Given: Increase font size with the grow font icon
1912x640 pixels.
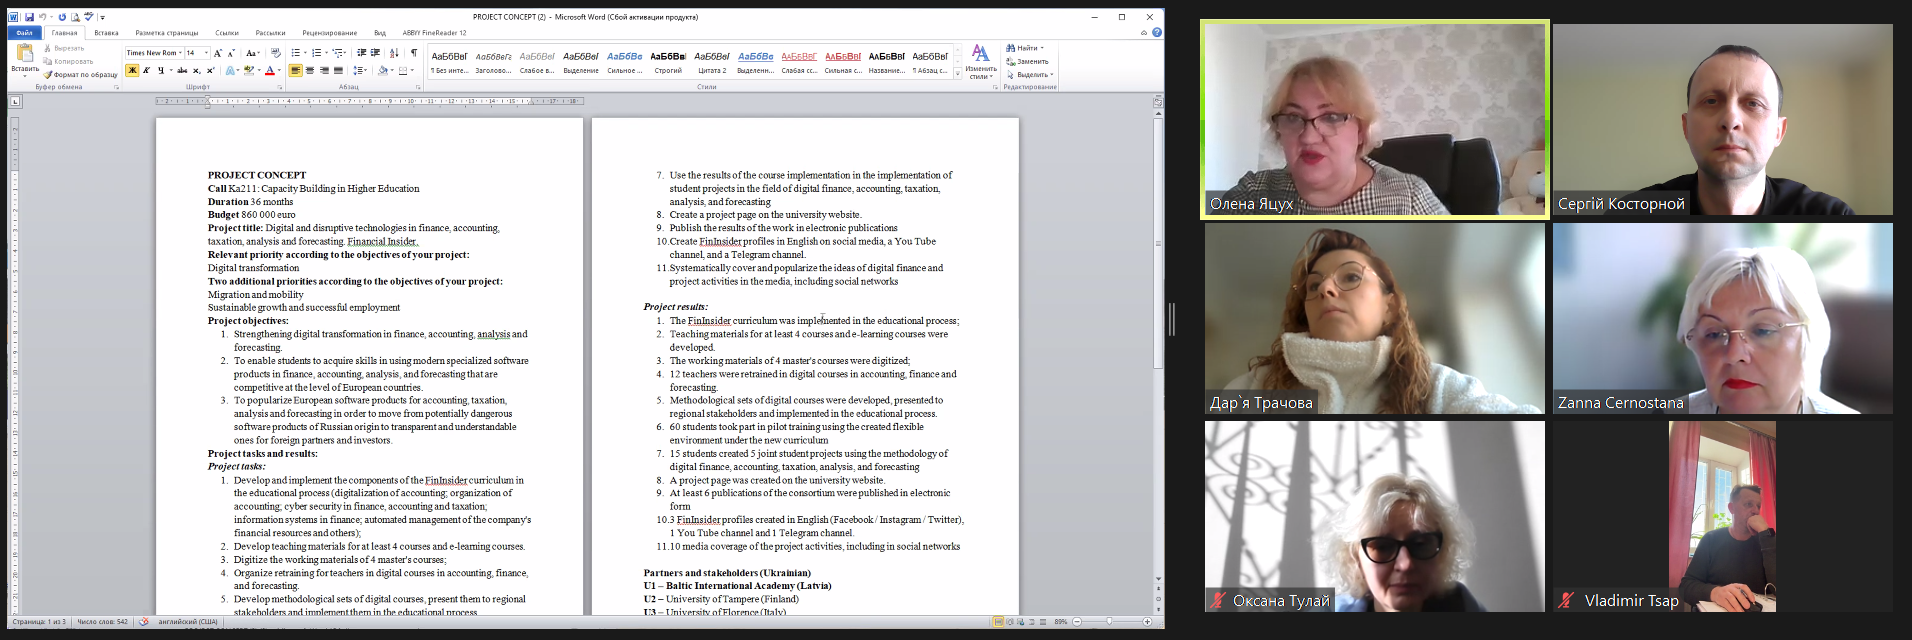Looking at the screenshot, I should [x=218, y=53].
